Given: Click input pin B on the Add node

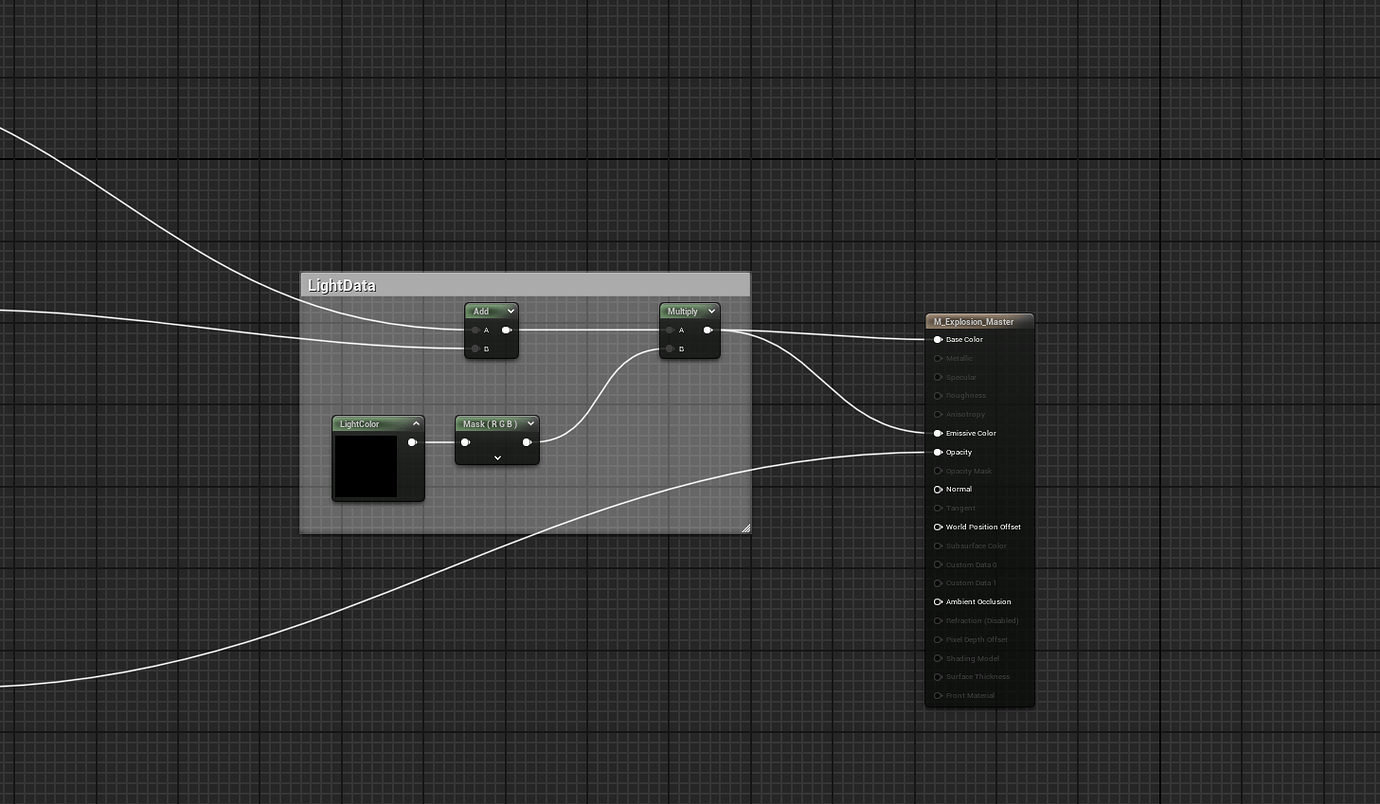Looking at the screenshot, I should pyautogui.click(x=475, y=348).
